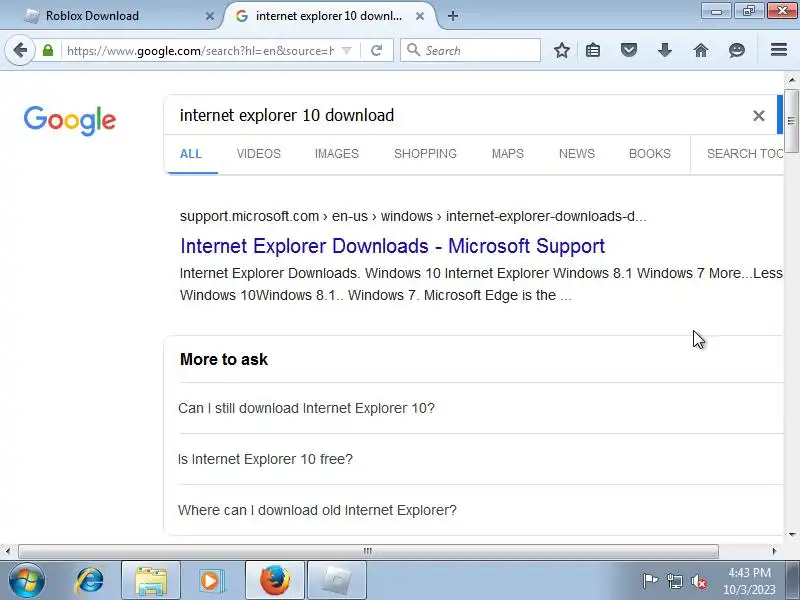The height and width of the screenshot is (600, 800).
Task: Open Windows Media Player from taskbar
Action: coord(211,581)
